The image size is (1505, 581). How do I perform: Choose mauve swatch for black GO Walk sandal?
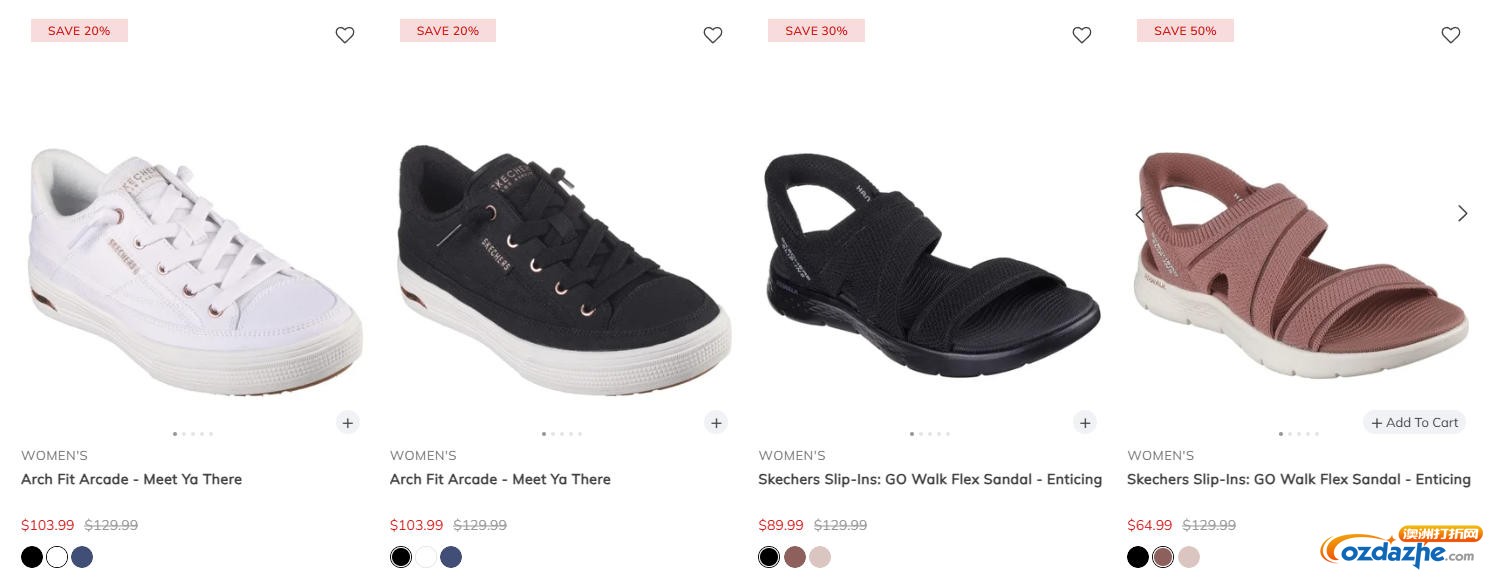click(x=795, y=557)
